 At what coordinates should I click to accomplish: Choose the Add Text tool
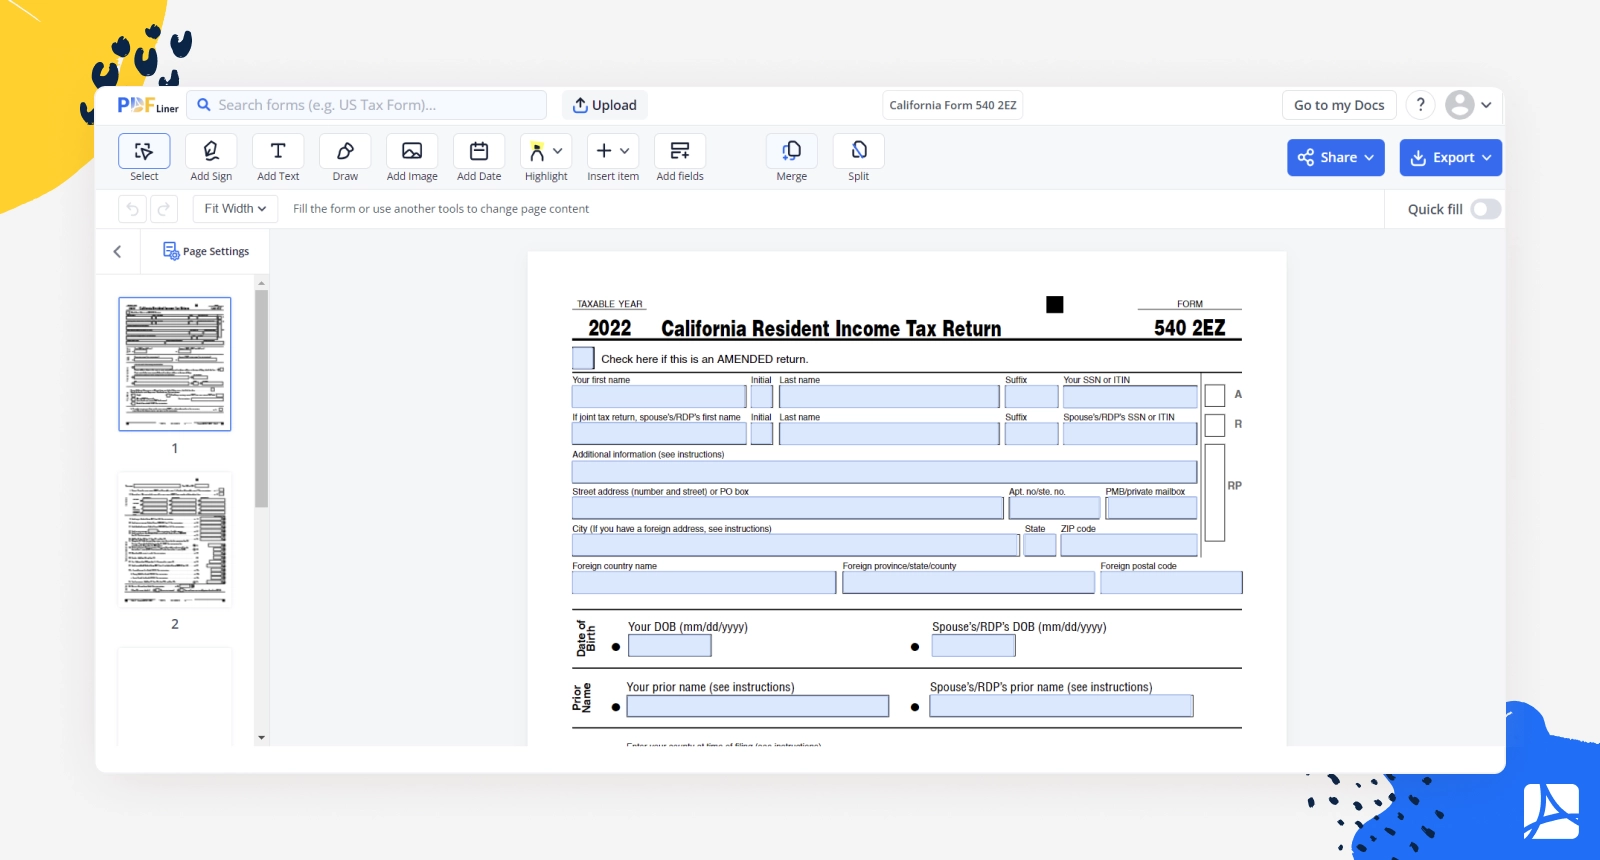278,152
